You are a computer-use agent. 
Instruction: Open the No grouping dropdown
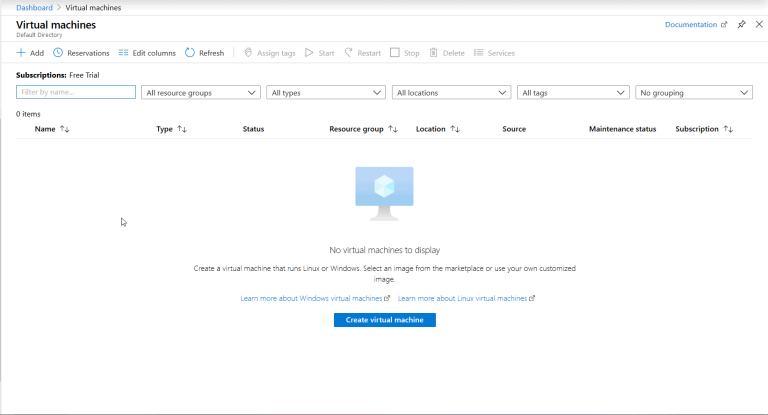tap(694, 93)
